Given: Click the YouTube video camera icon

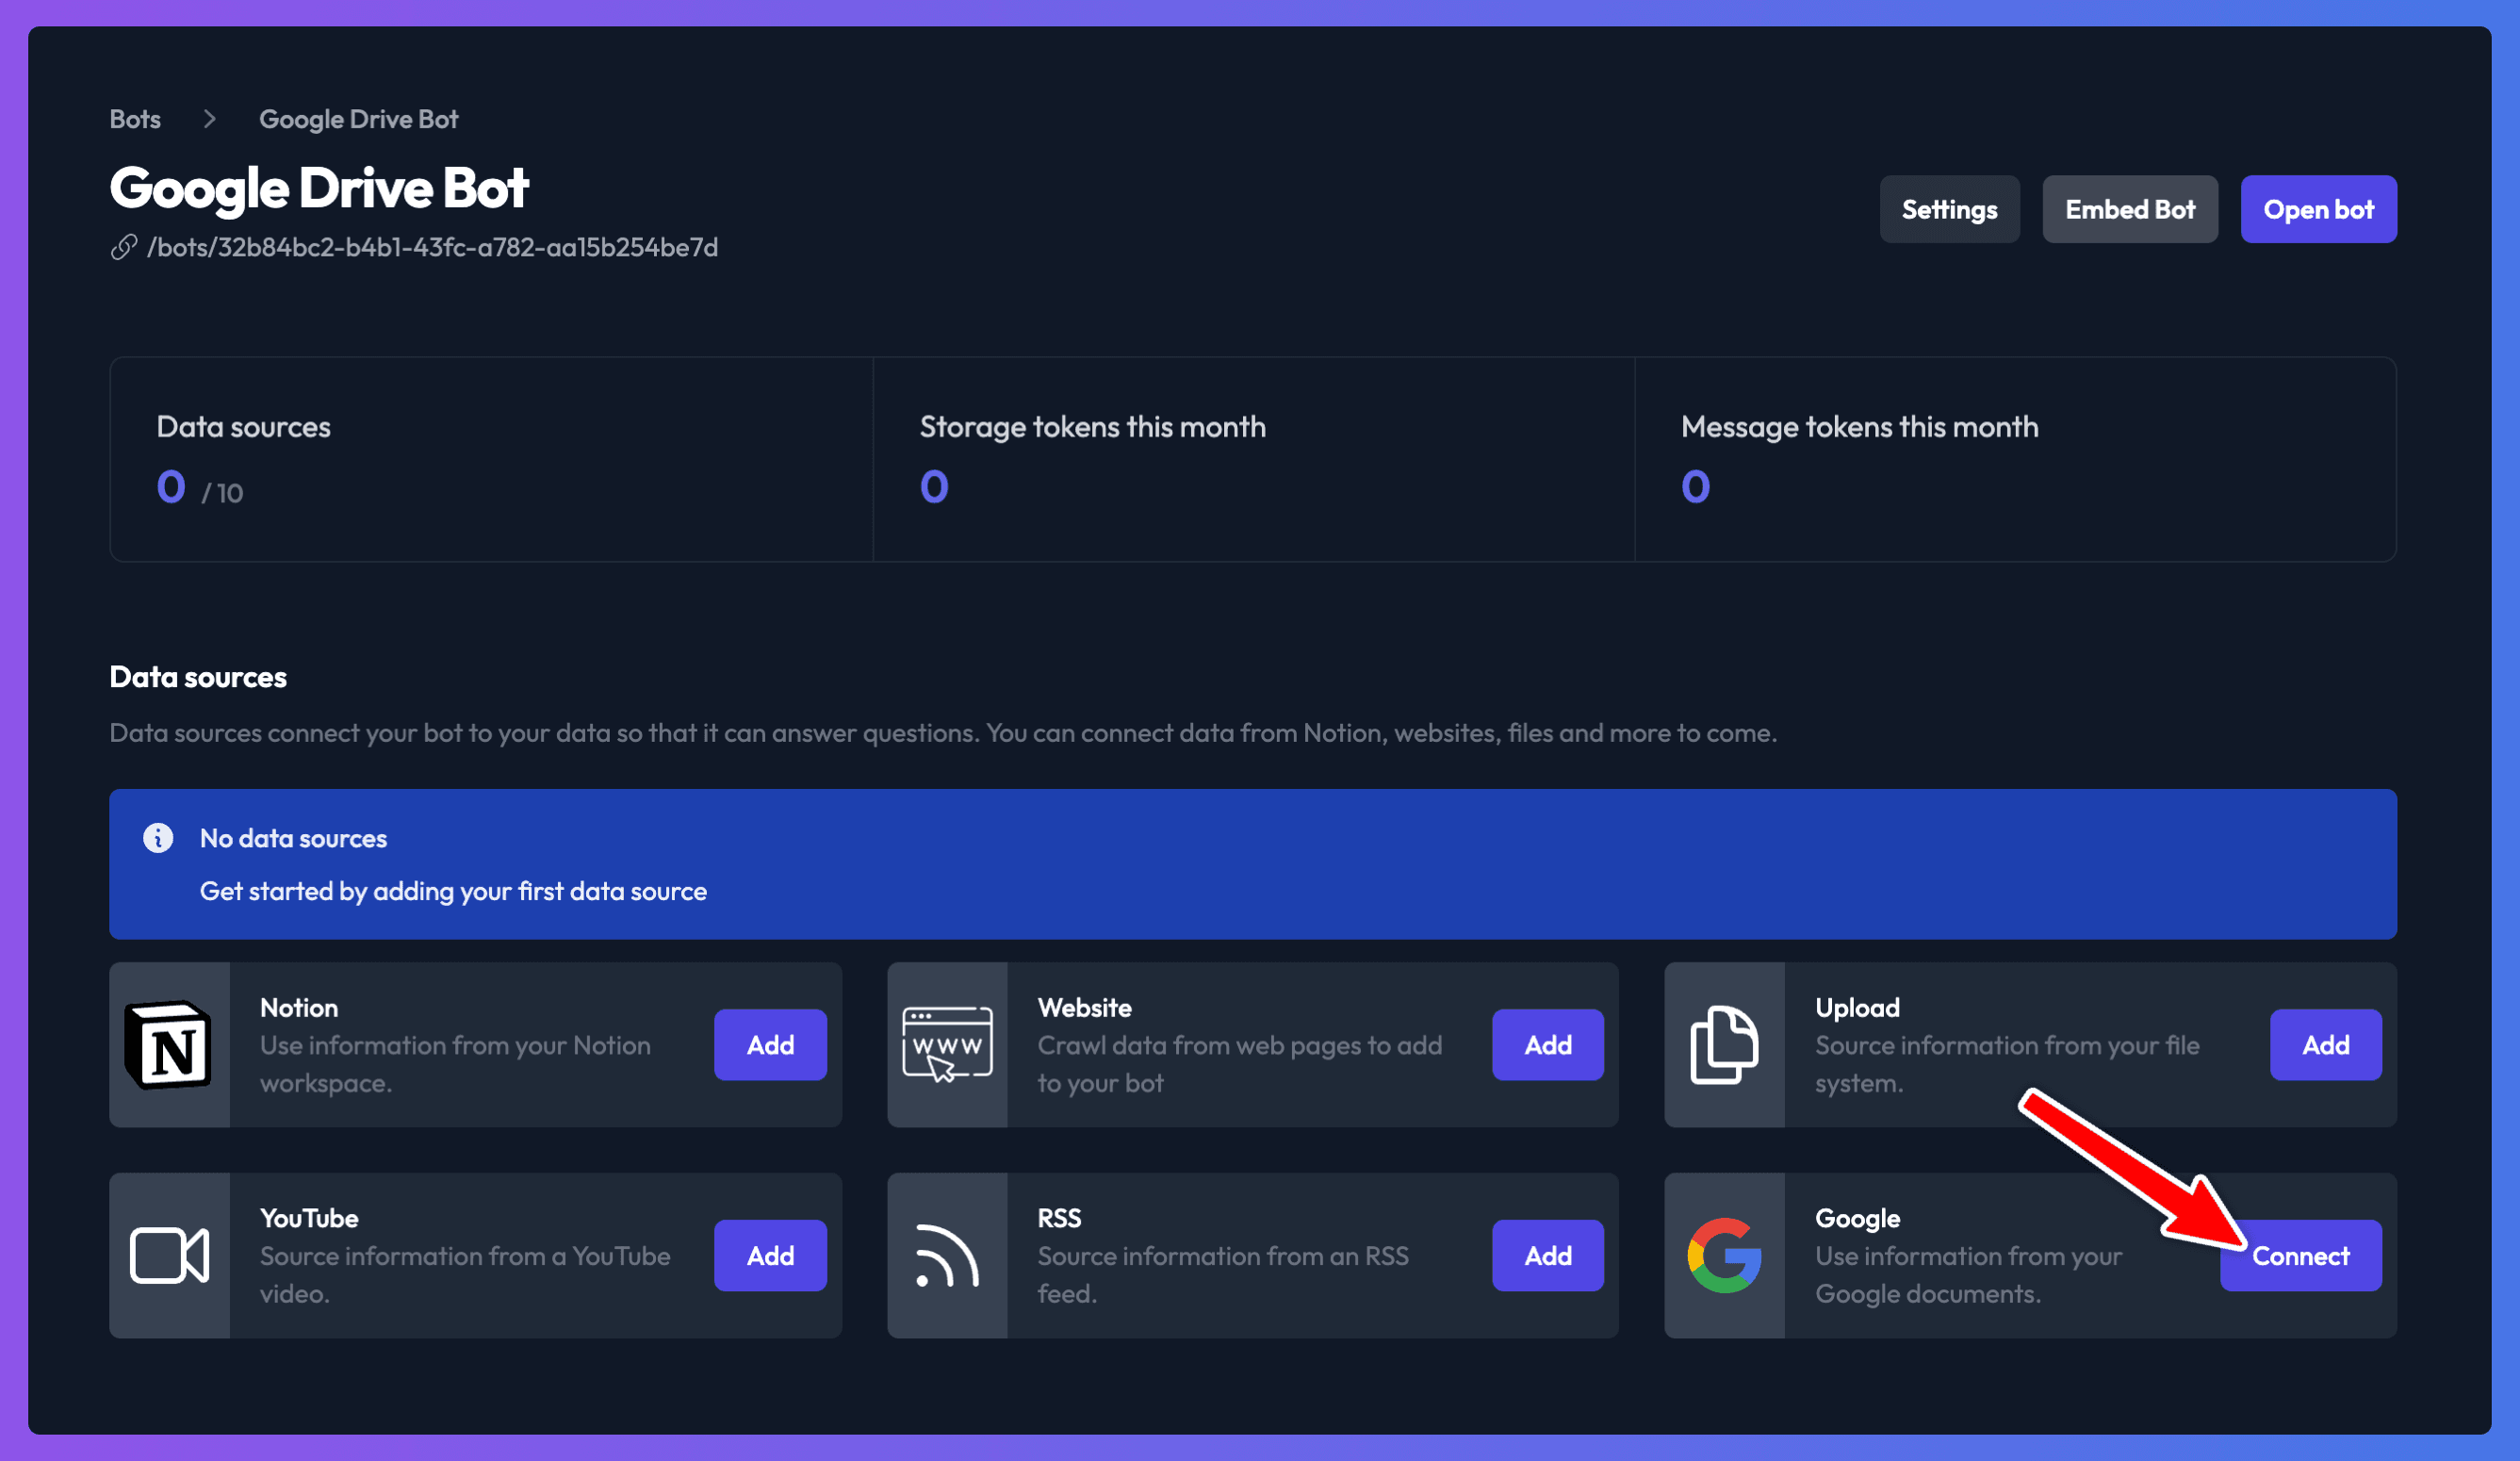Looking at the screenshot, I should click(169, 1255).
